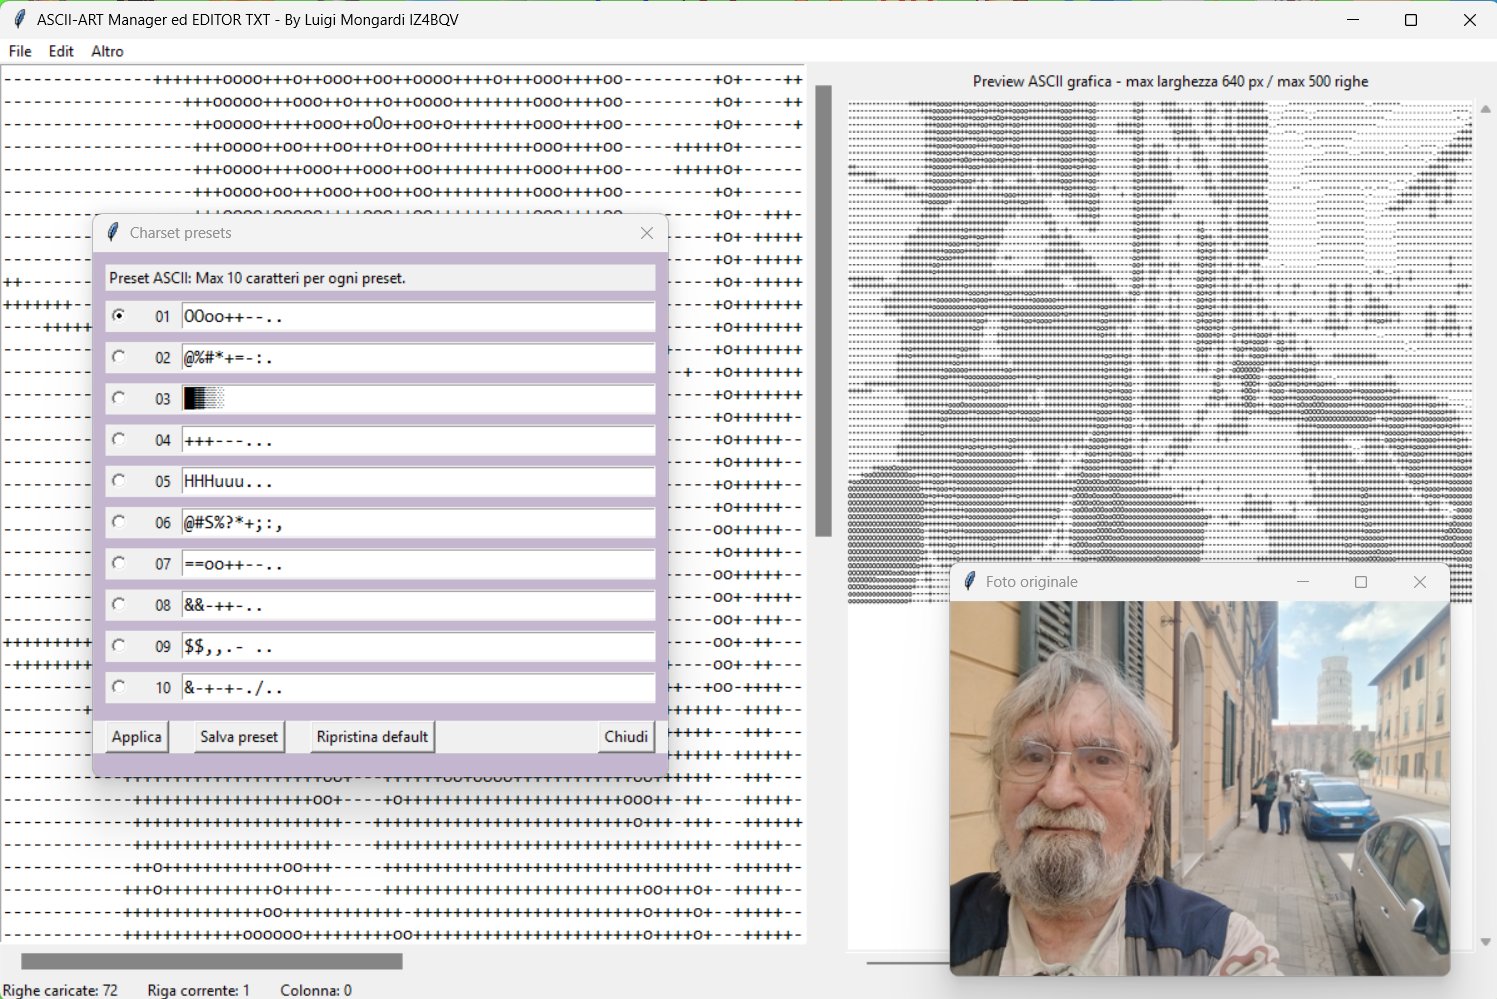The image size is (1497, 999).
Task: Click the original photo in Foto originale
Action: pos(1200,788)
